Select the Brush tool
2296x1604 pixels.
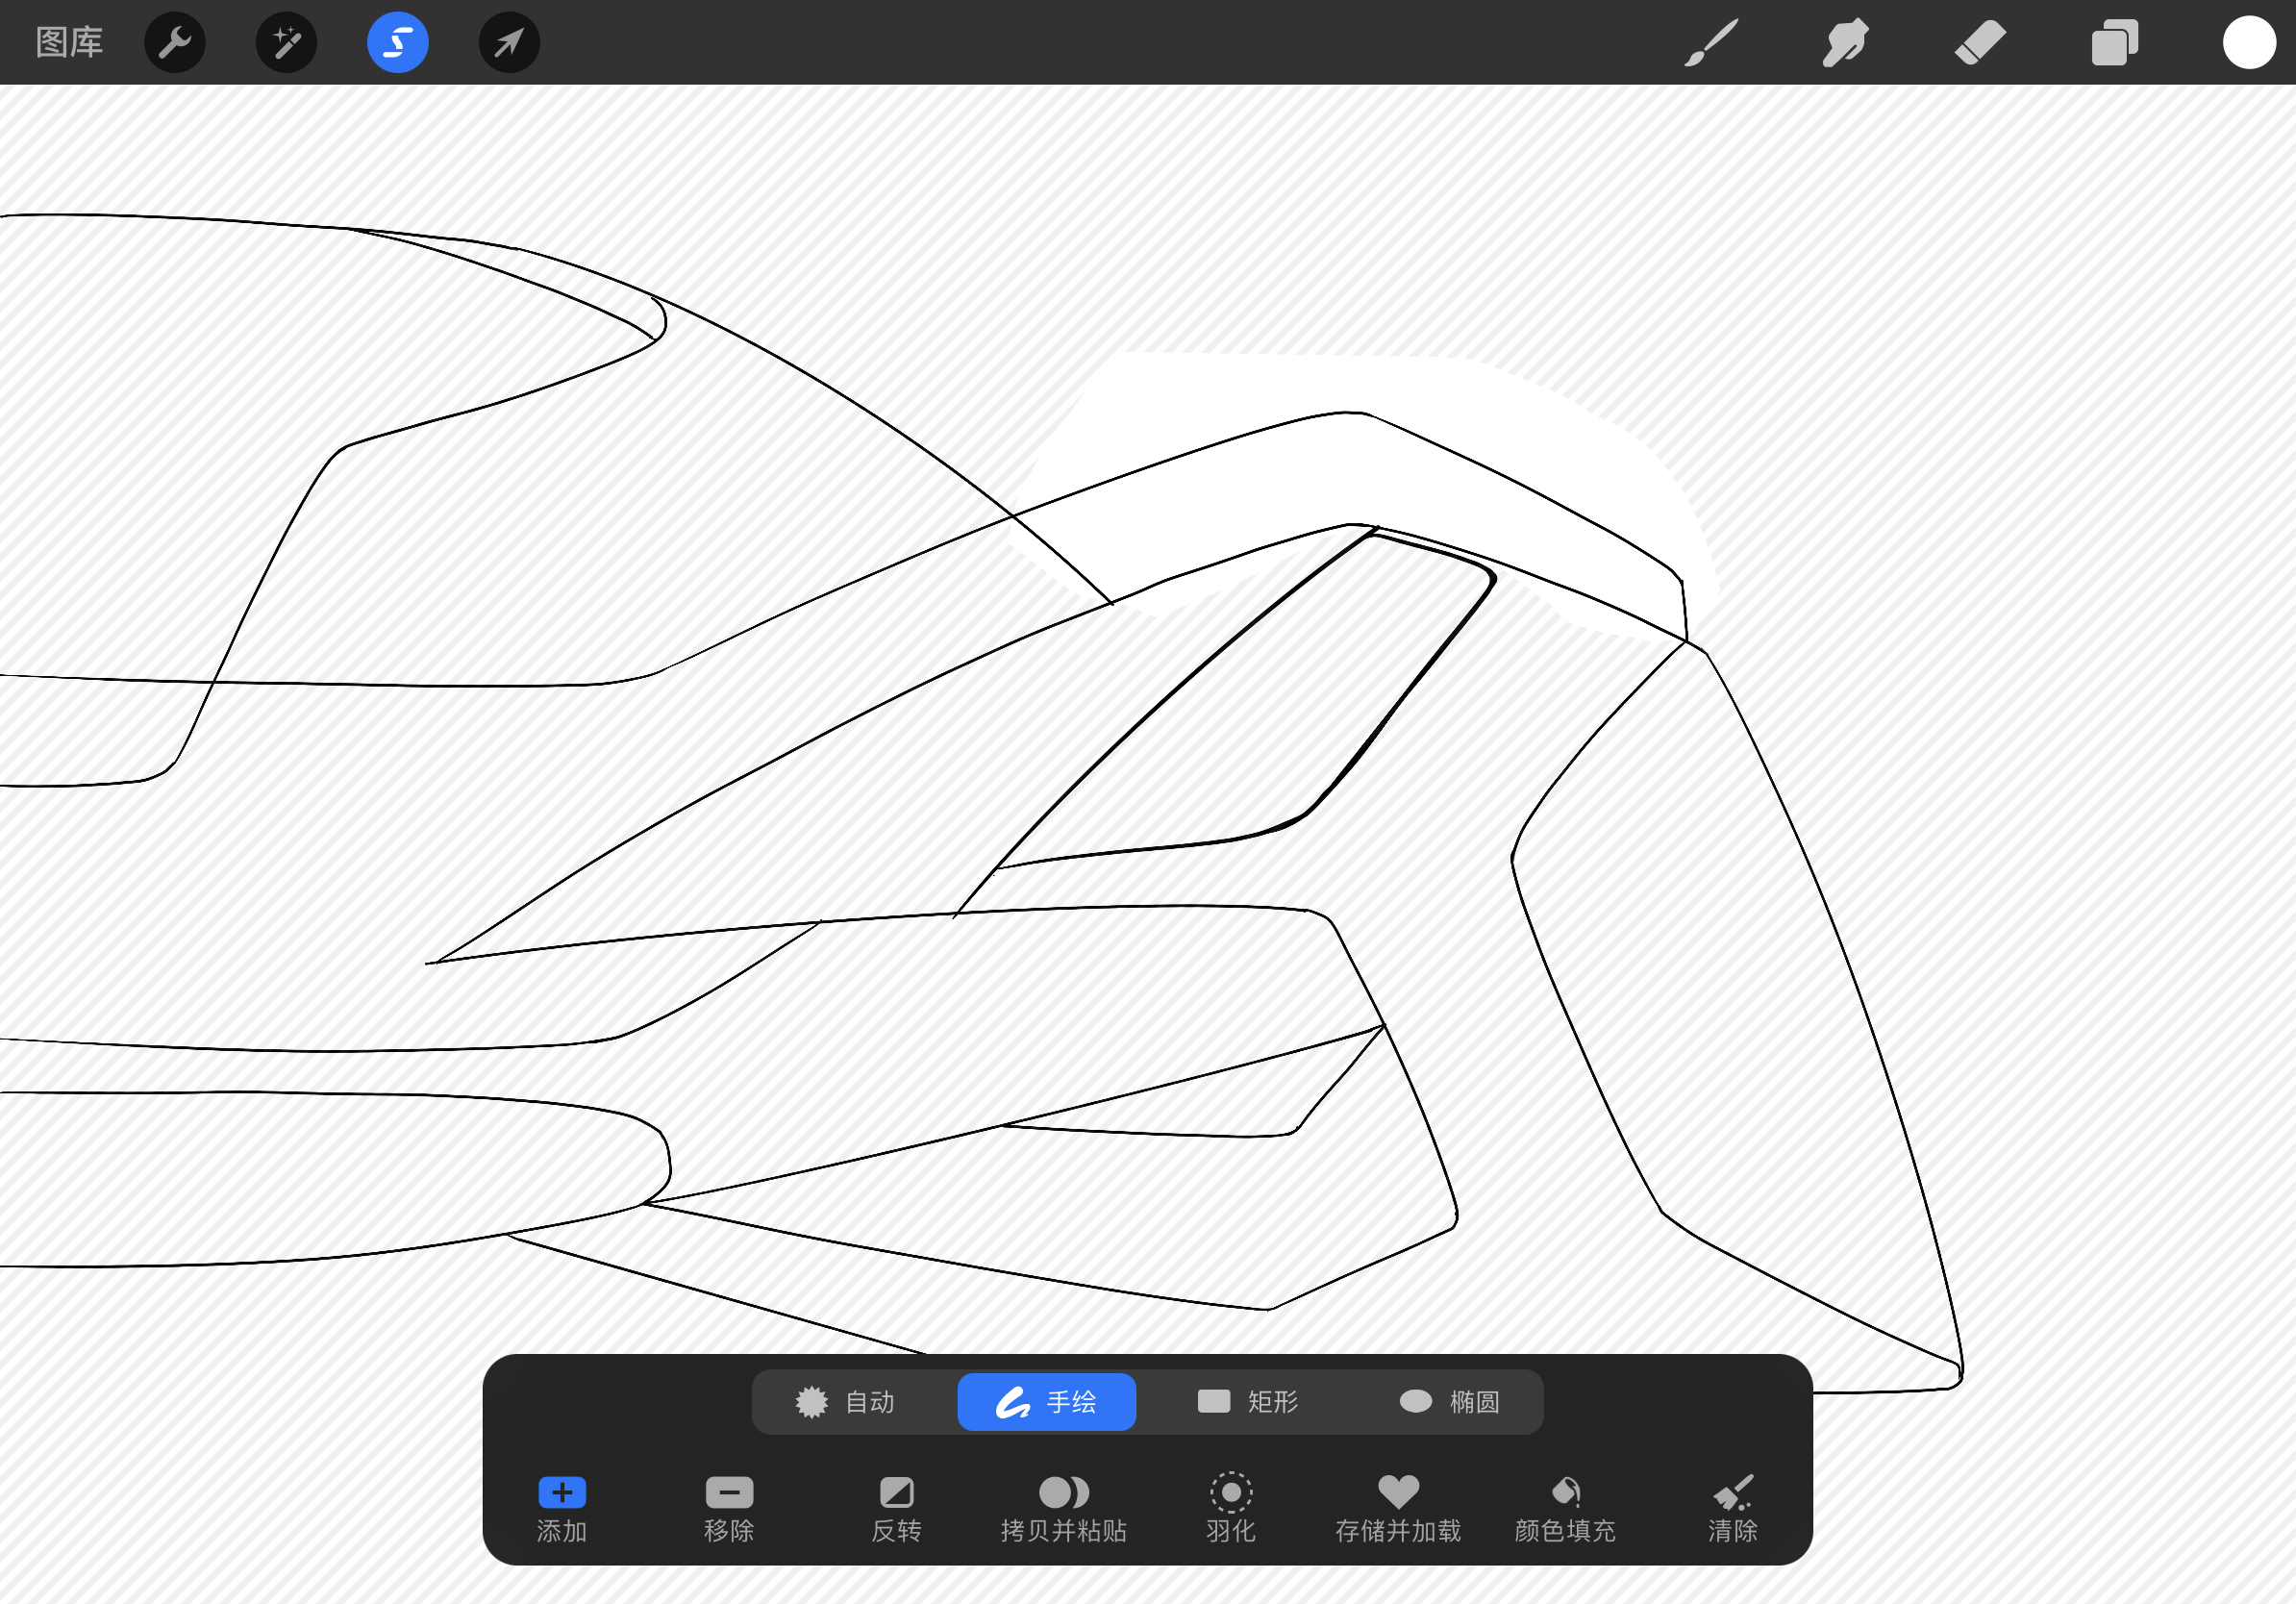1710,42
